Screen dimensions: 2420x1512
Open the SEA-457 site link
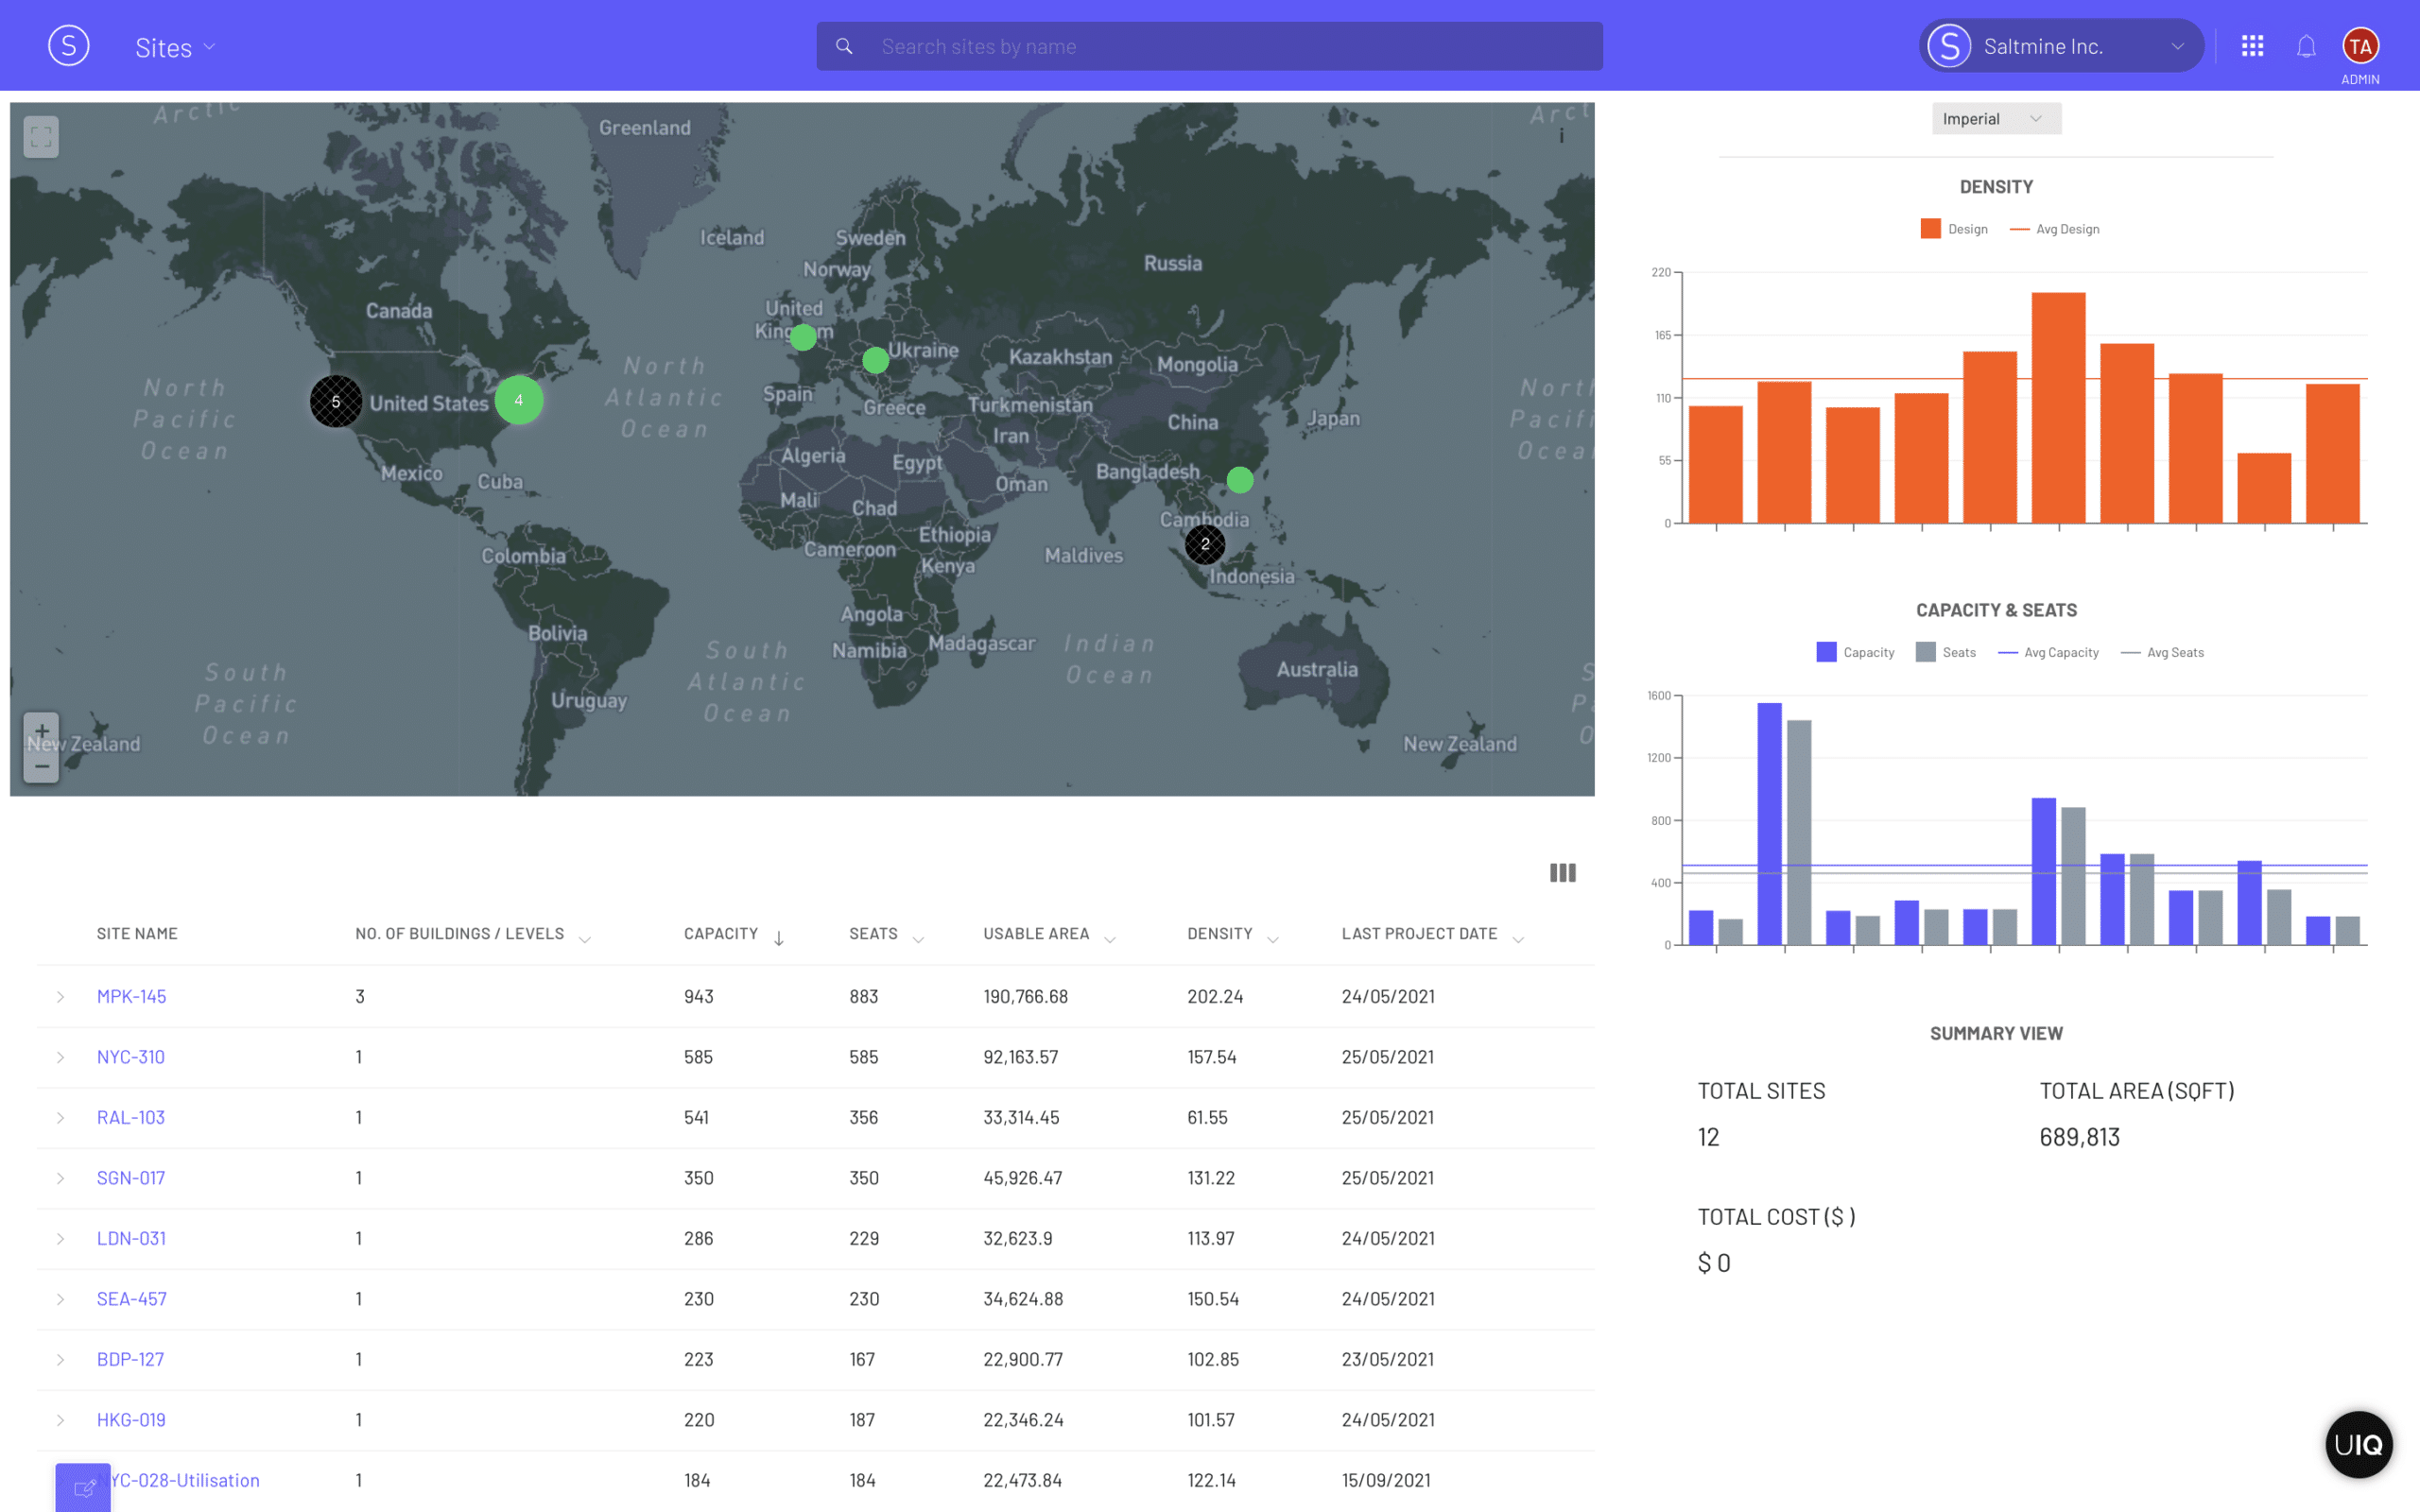point(131,1299)
